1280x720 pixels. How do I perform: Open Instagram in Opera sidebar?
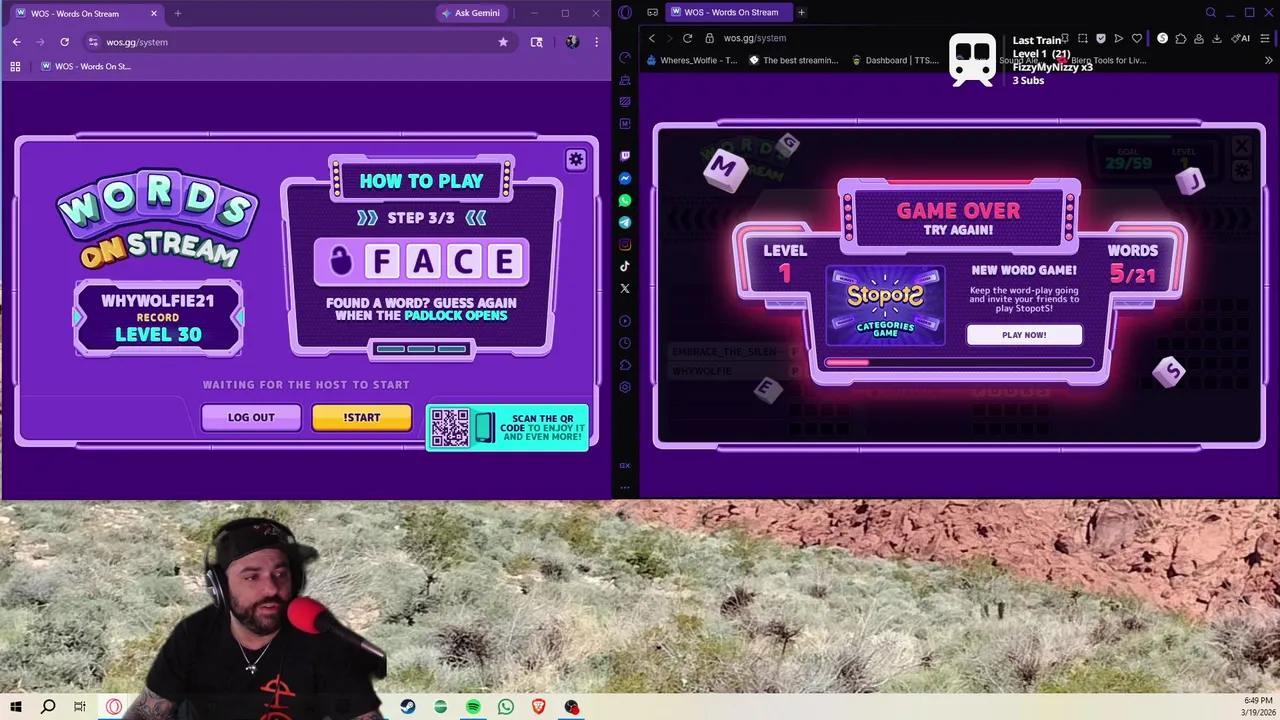coord(625,244)
